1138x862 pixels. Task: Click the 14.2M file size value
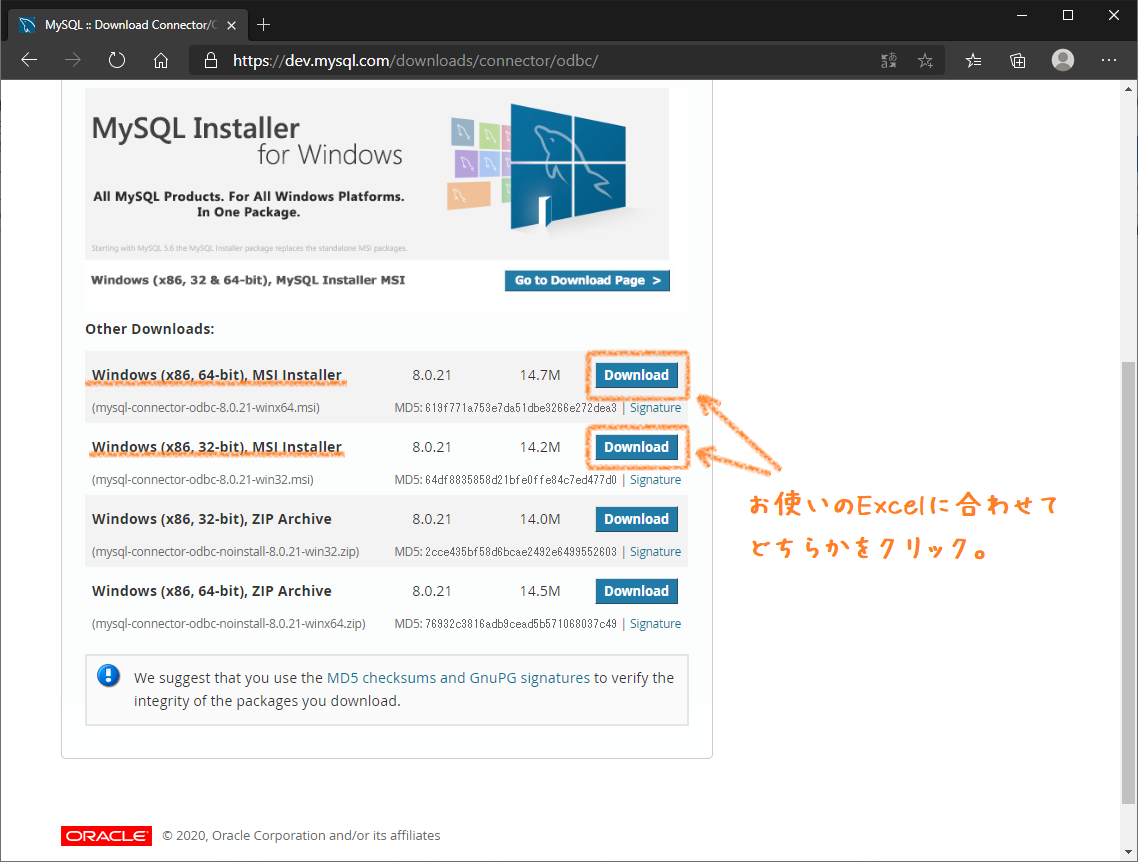coord(540,447)
